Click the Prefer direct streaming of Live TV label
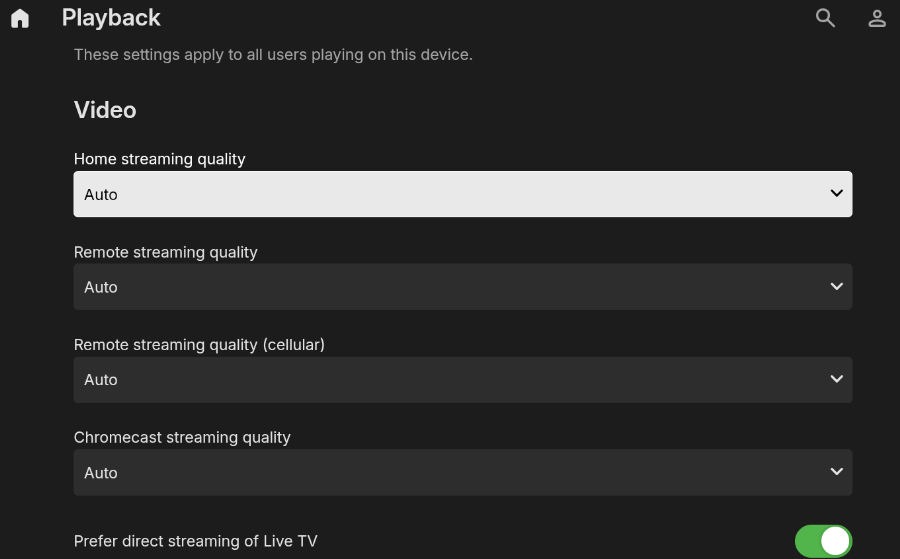 pos(195,541)
